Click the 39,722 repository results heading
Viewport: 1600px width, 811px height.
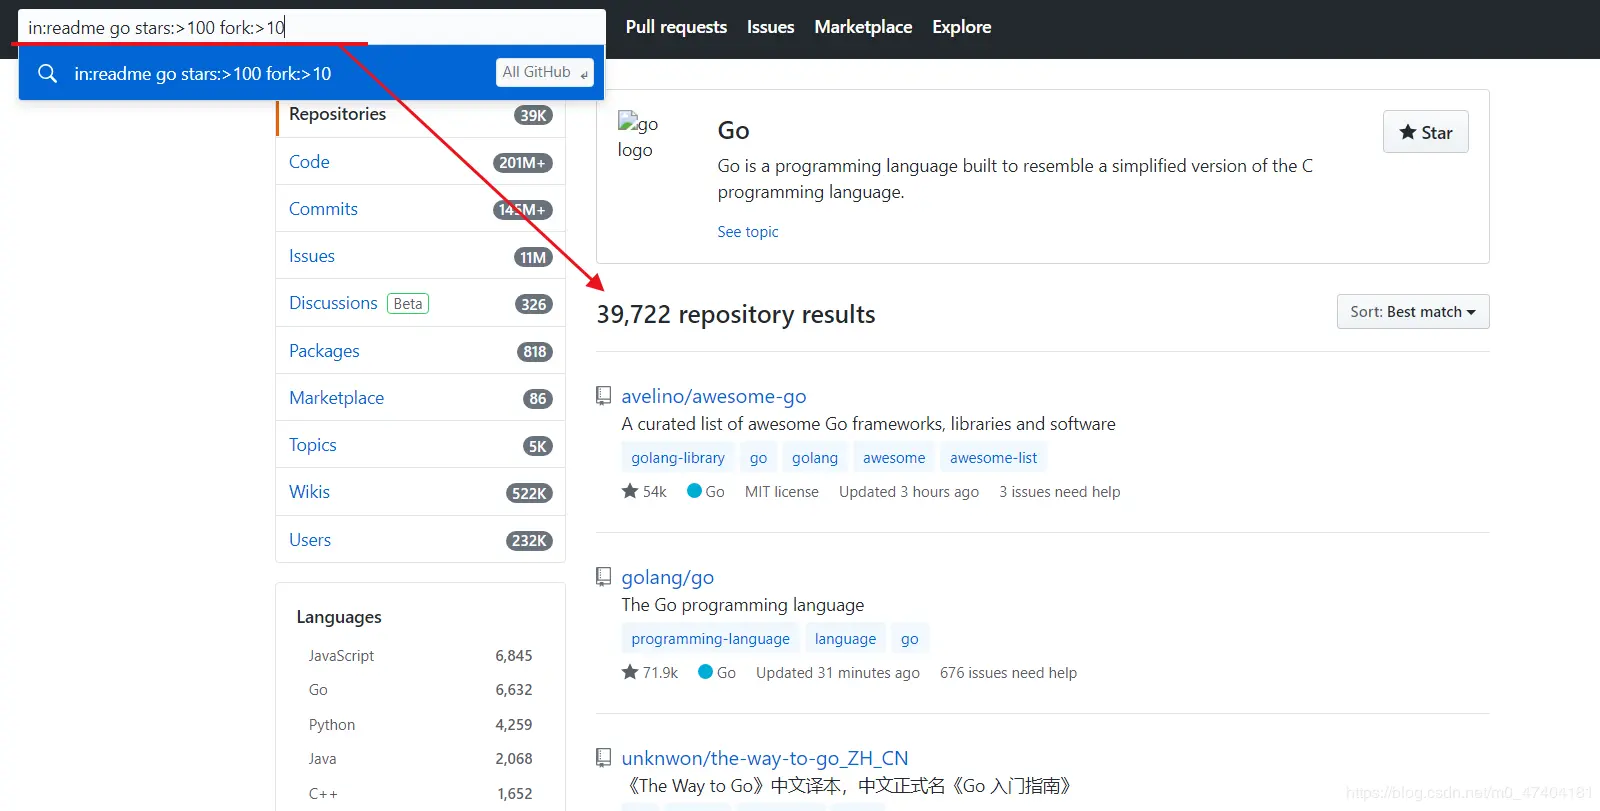coord(735,315)
